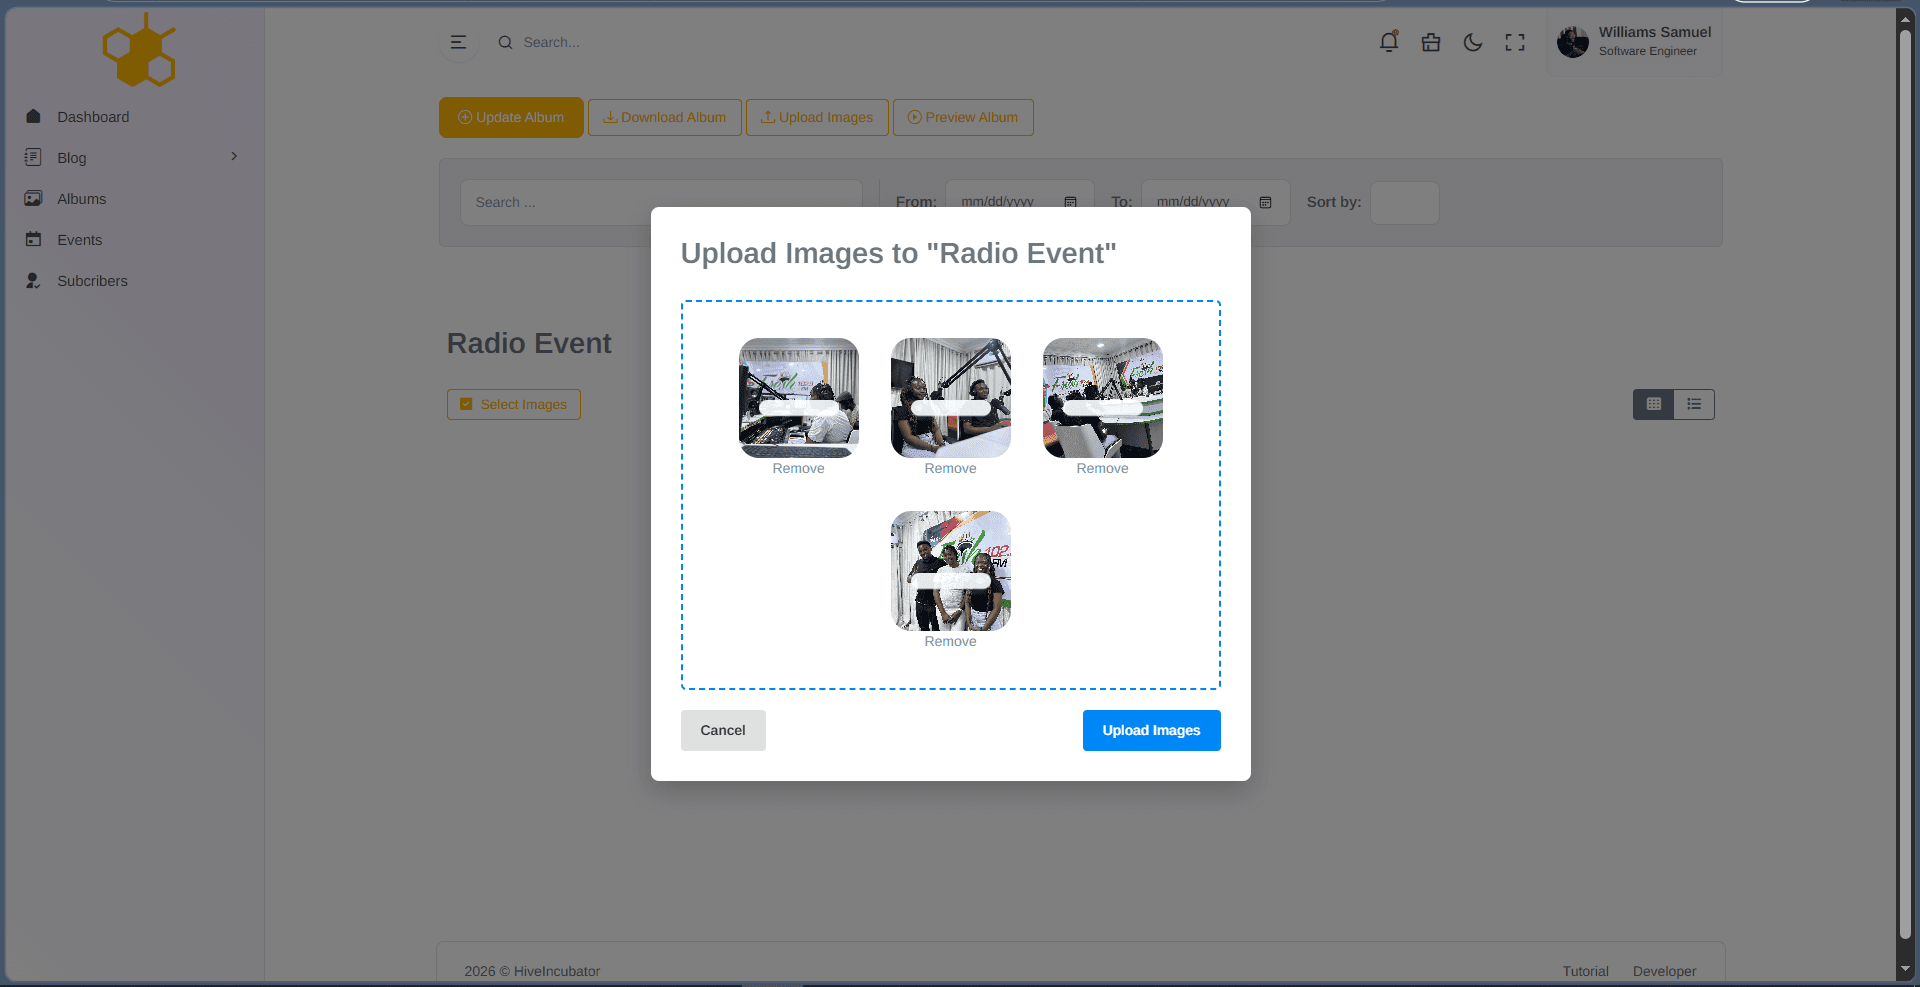
Task: Click the Subcribers person icon
Action: click(x=33, y=280)
